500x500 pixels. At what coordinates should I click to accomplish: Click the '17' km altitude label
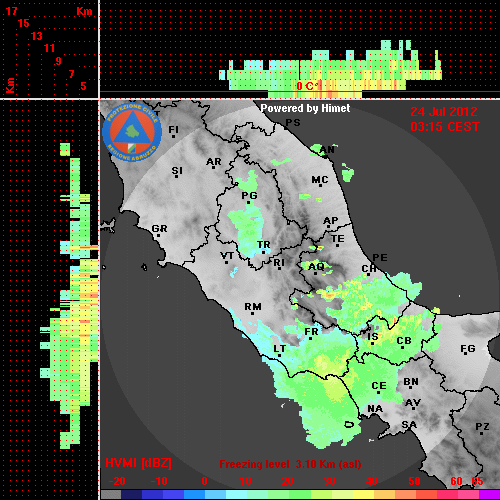[x=11, y=11]
